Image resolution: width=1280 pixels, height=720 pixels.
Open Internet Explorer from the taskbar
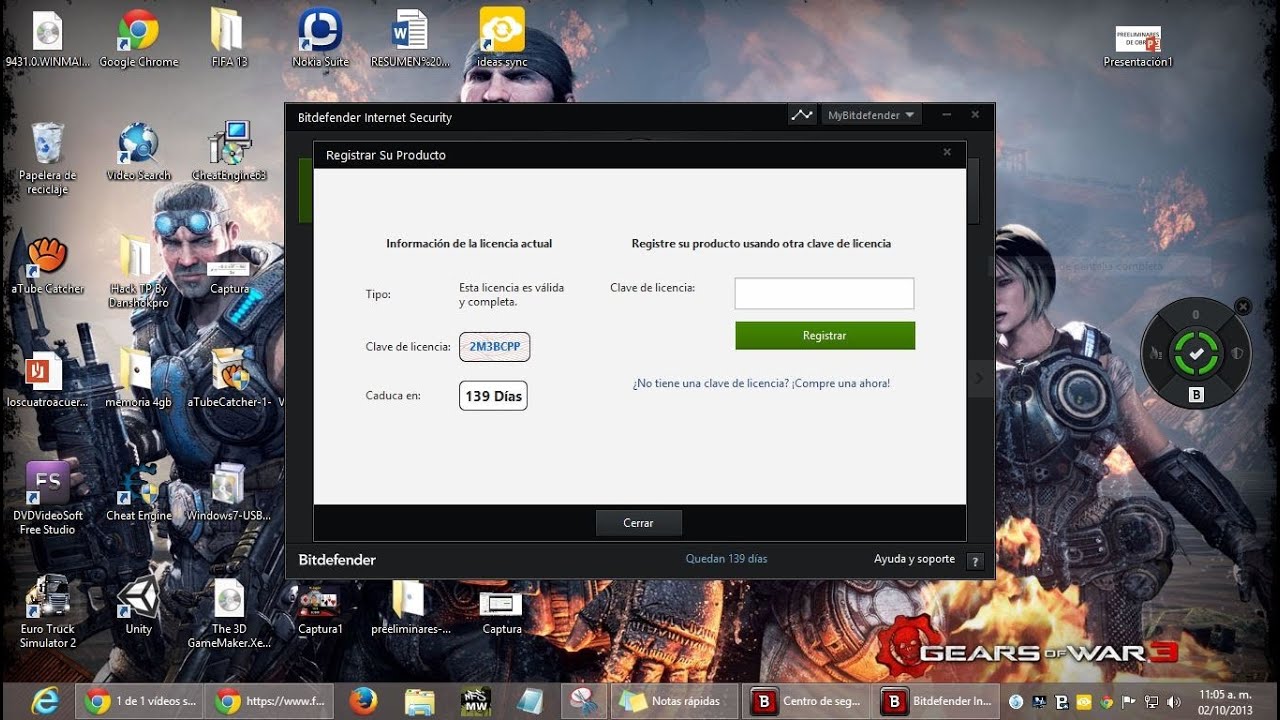(x=43, y=701)
